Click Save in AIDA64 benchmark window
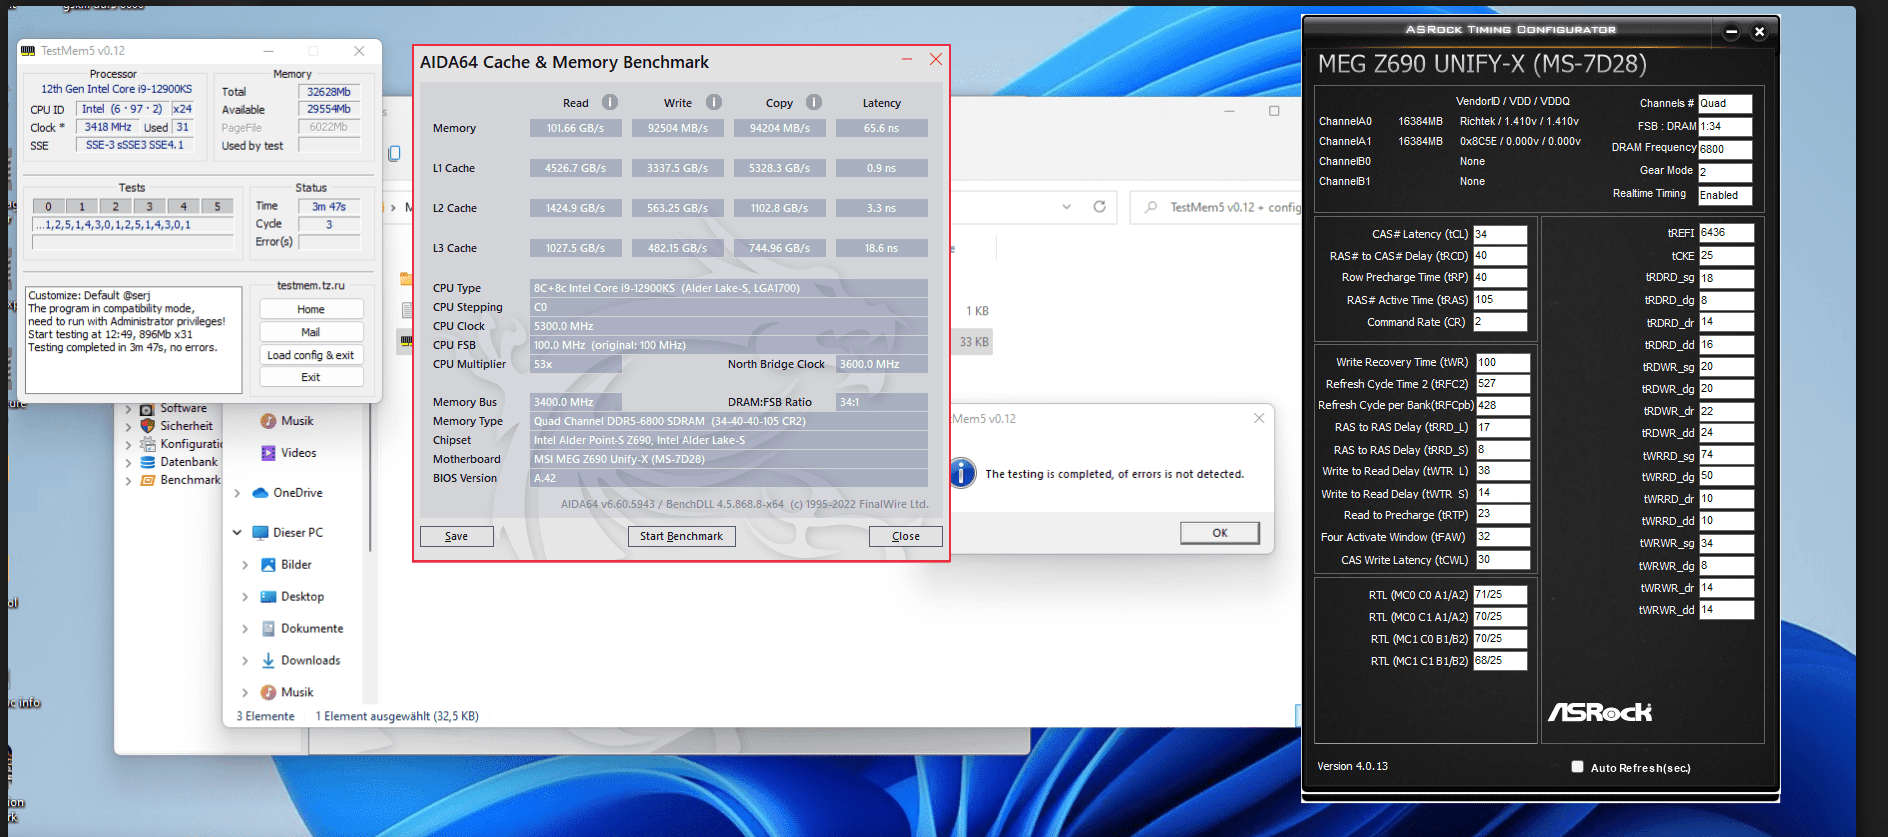The height and width of the screenshot is (837, 1888). [x=457, y=536]
